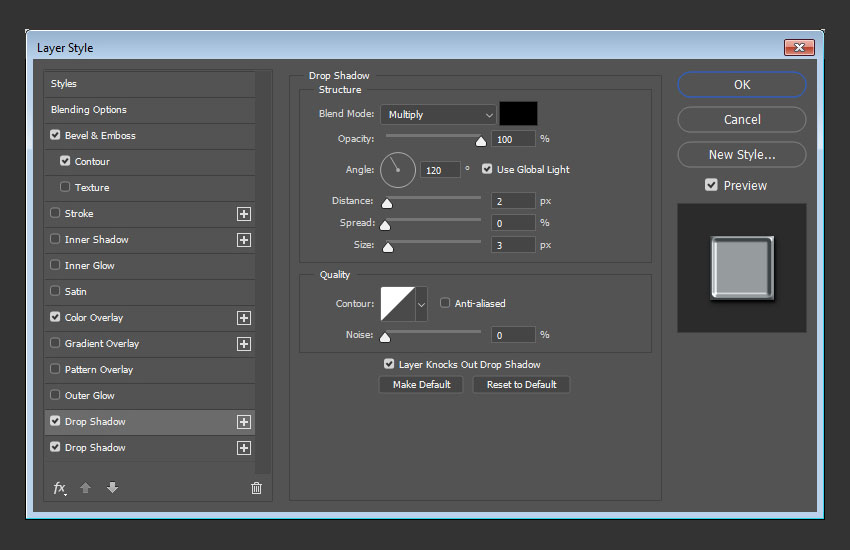Click the Make Default button
This screenshot has height=550, width=850.
click(421, 385)
